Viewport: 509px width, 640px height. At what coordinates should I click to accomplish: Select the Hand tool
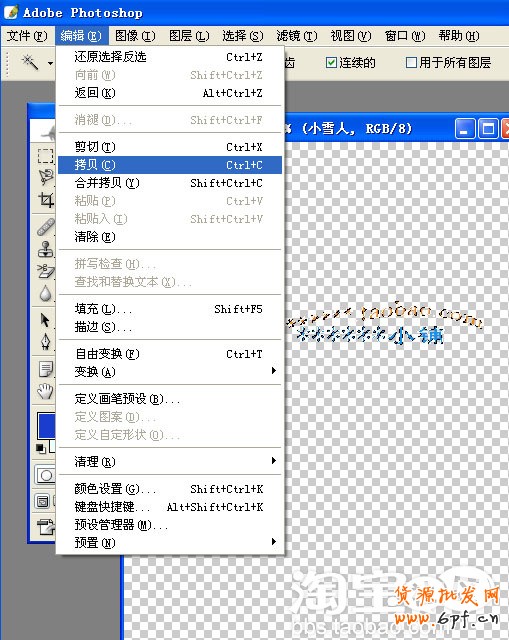[x=45, y=391]
